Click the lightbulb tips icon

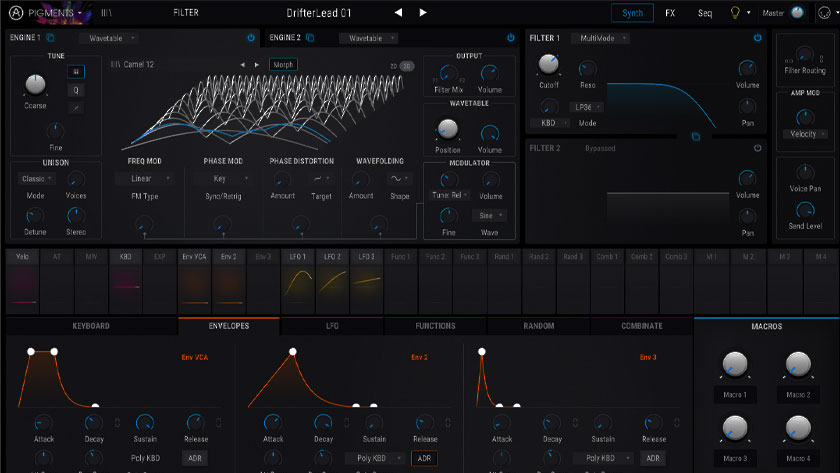coord(734,13)
